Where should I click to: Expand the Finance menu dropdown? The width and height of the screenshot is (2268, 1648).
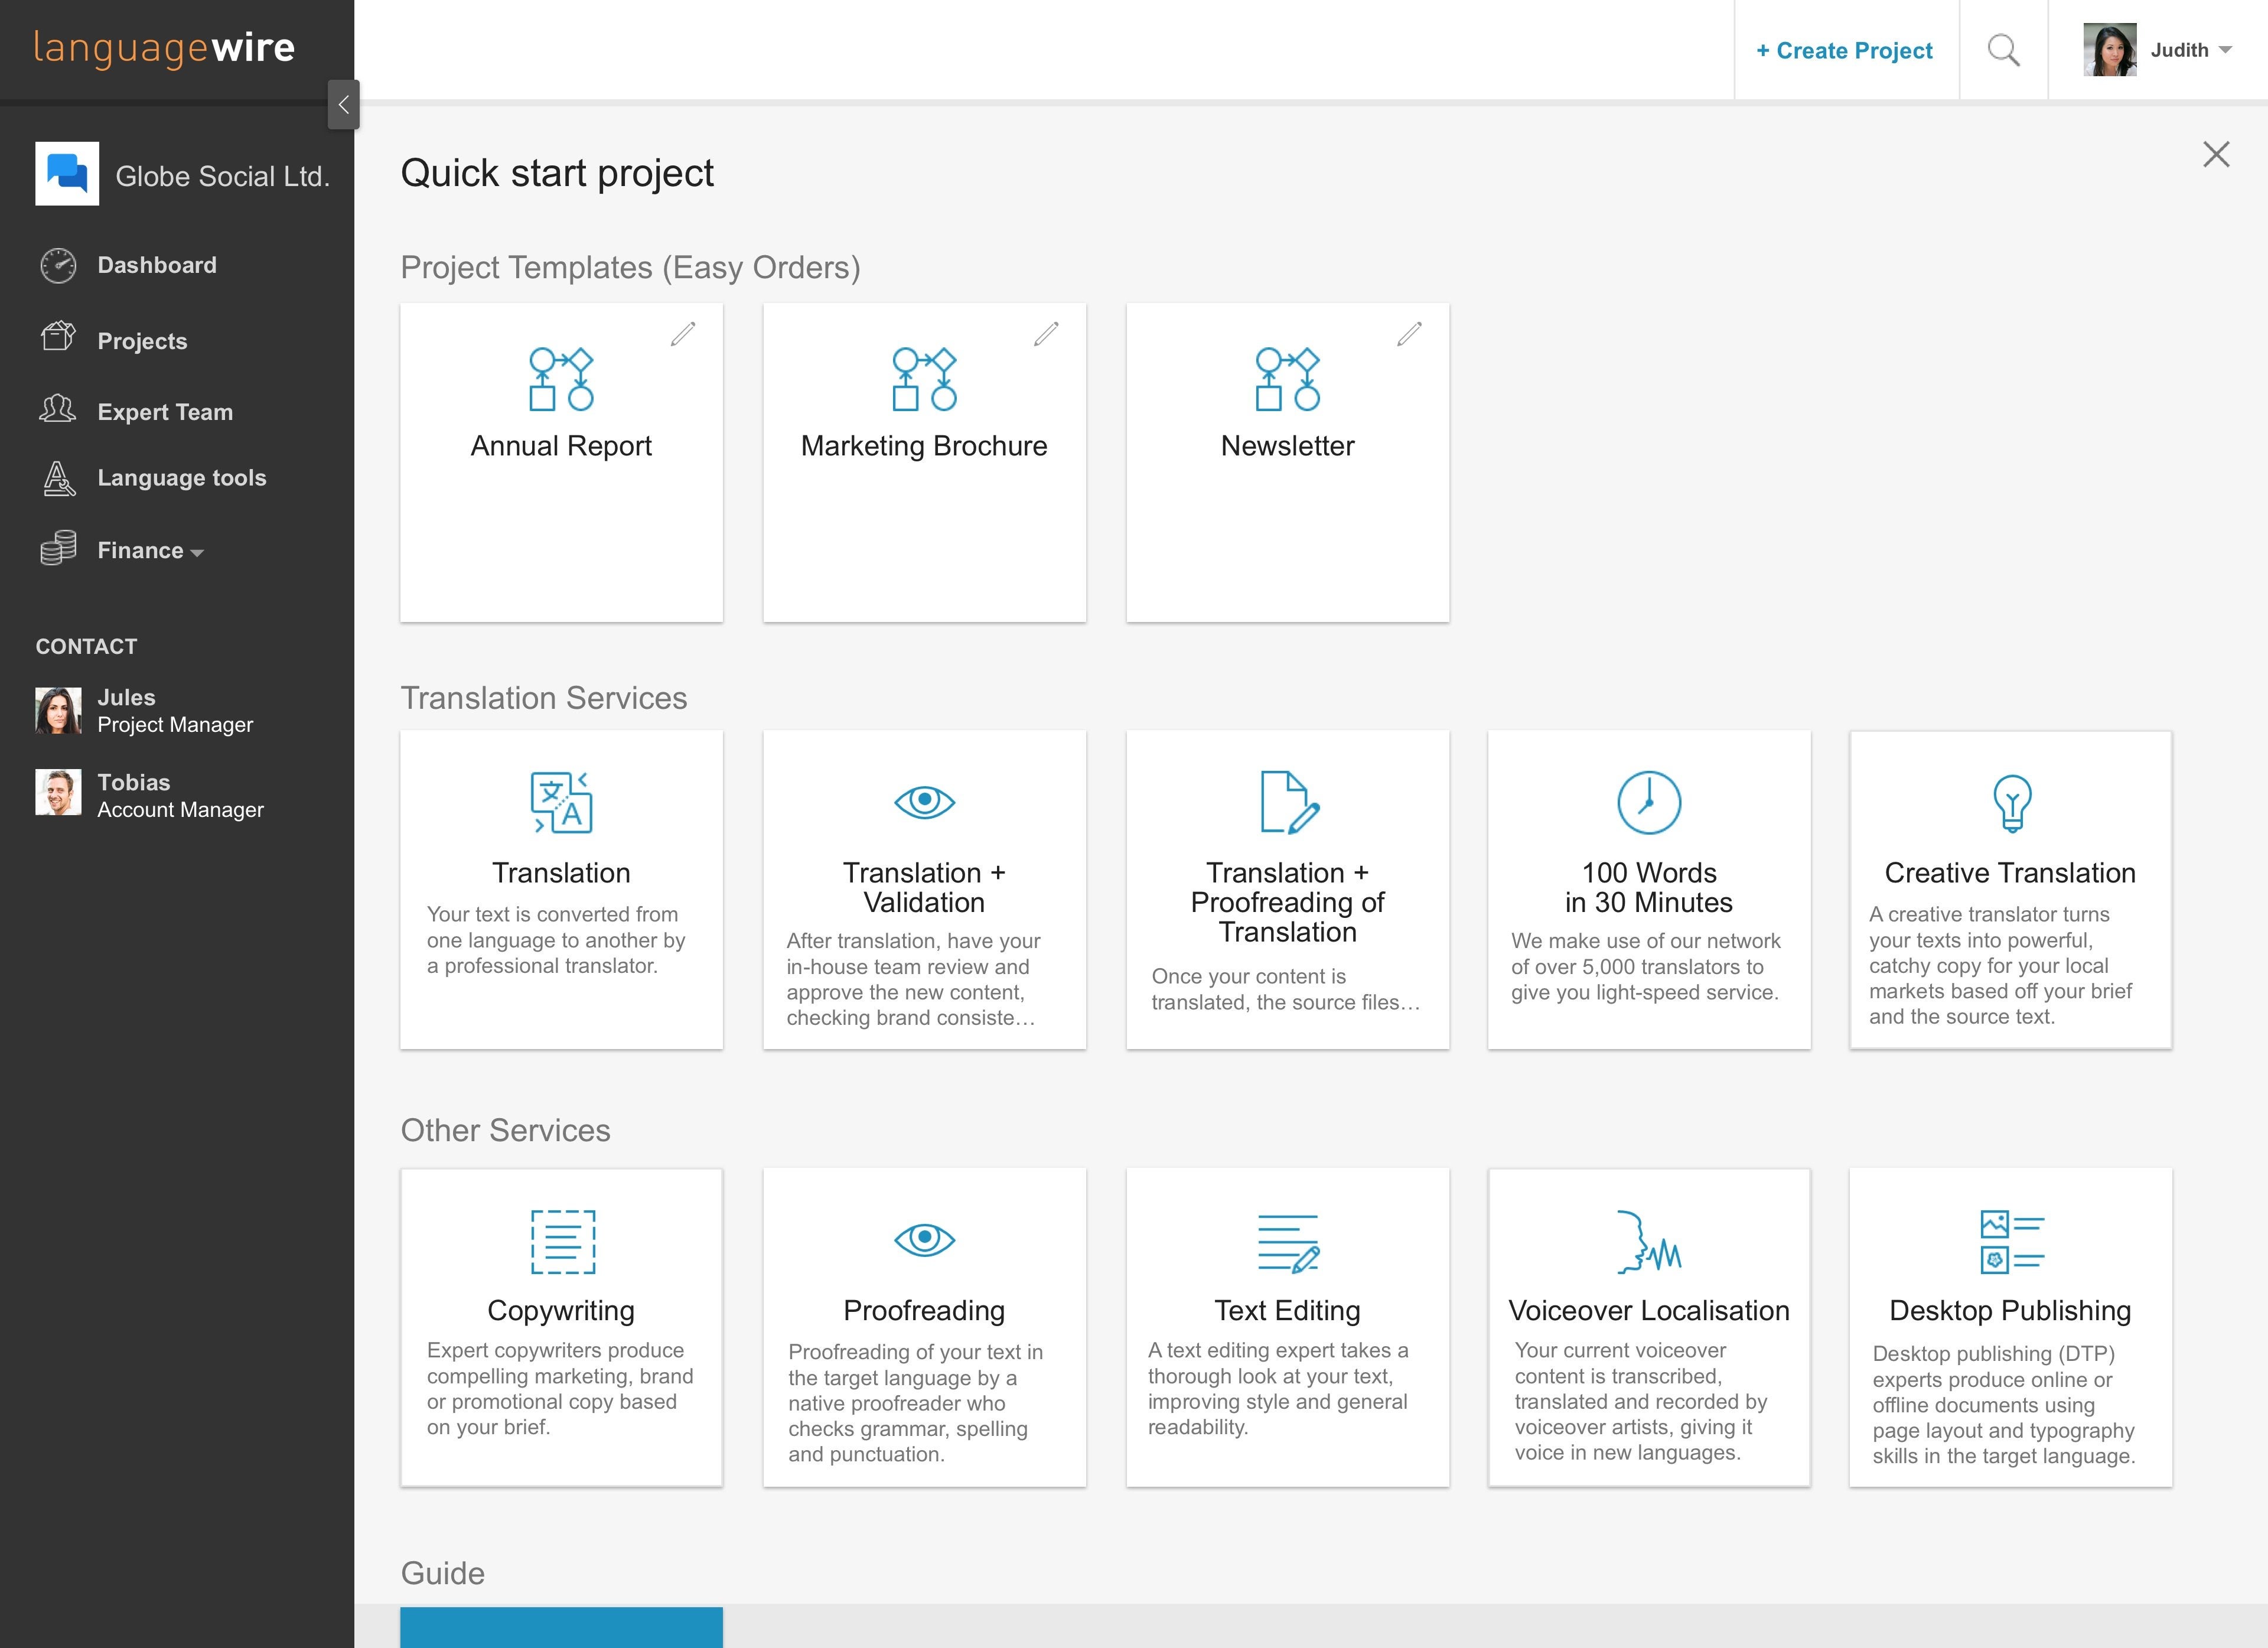(x=150, y=551)
